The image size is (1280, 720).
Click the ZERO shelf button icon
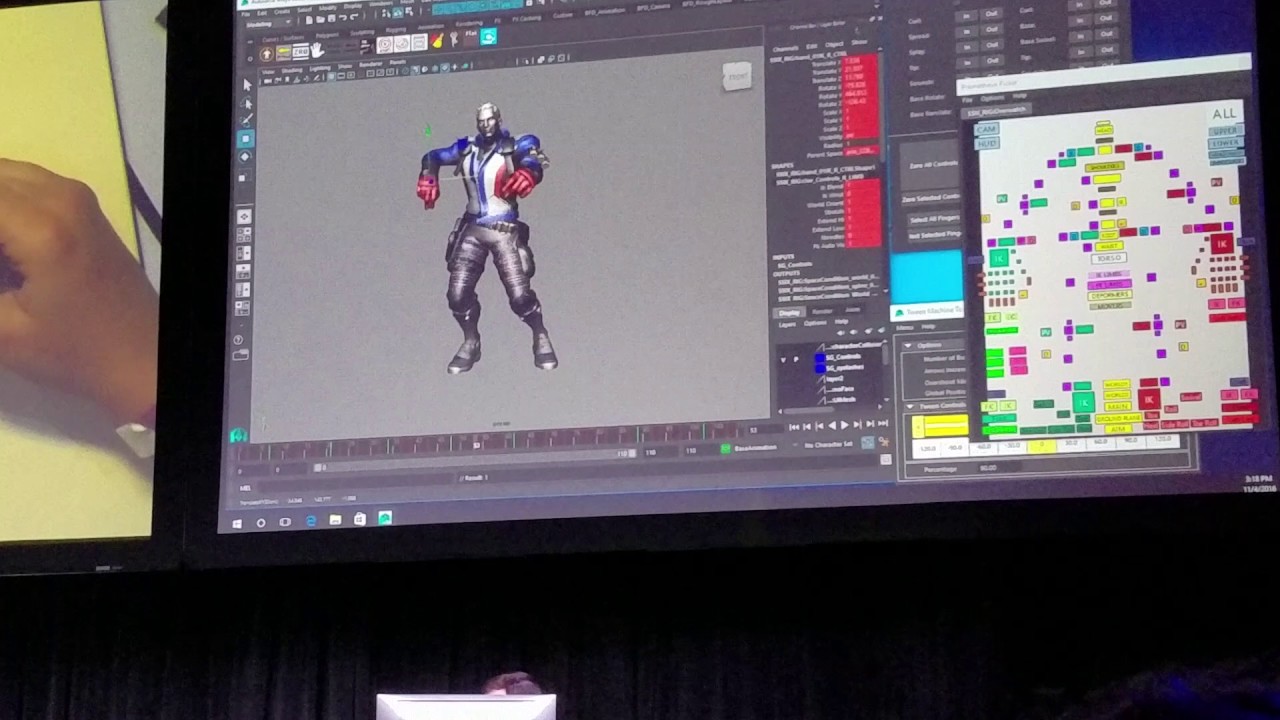click(300, 51)
